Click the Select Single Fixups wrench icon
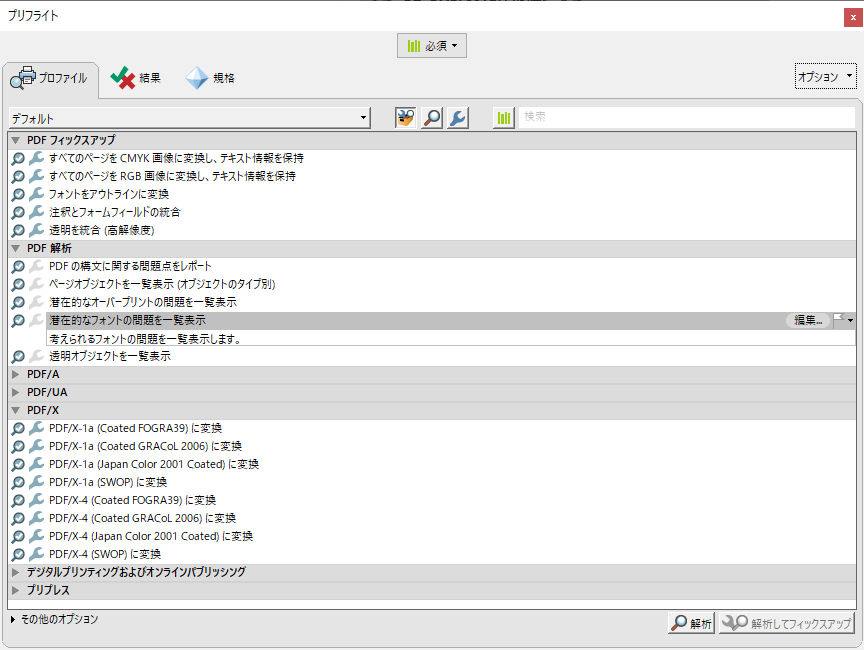 click(x=457, y=118)
